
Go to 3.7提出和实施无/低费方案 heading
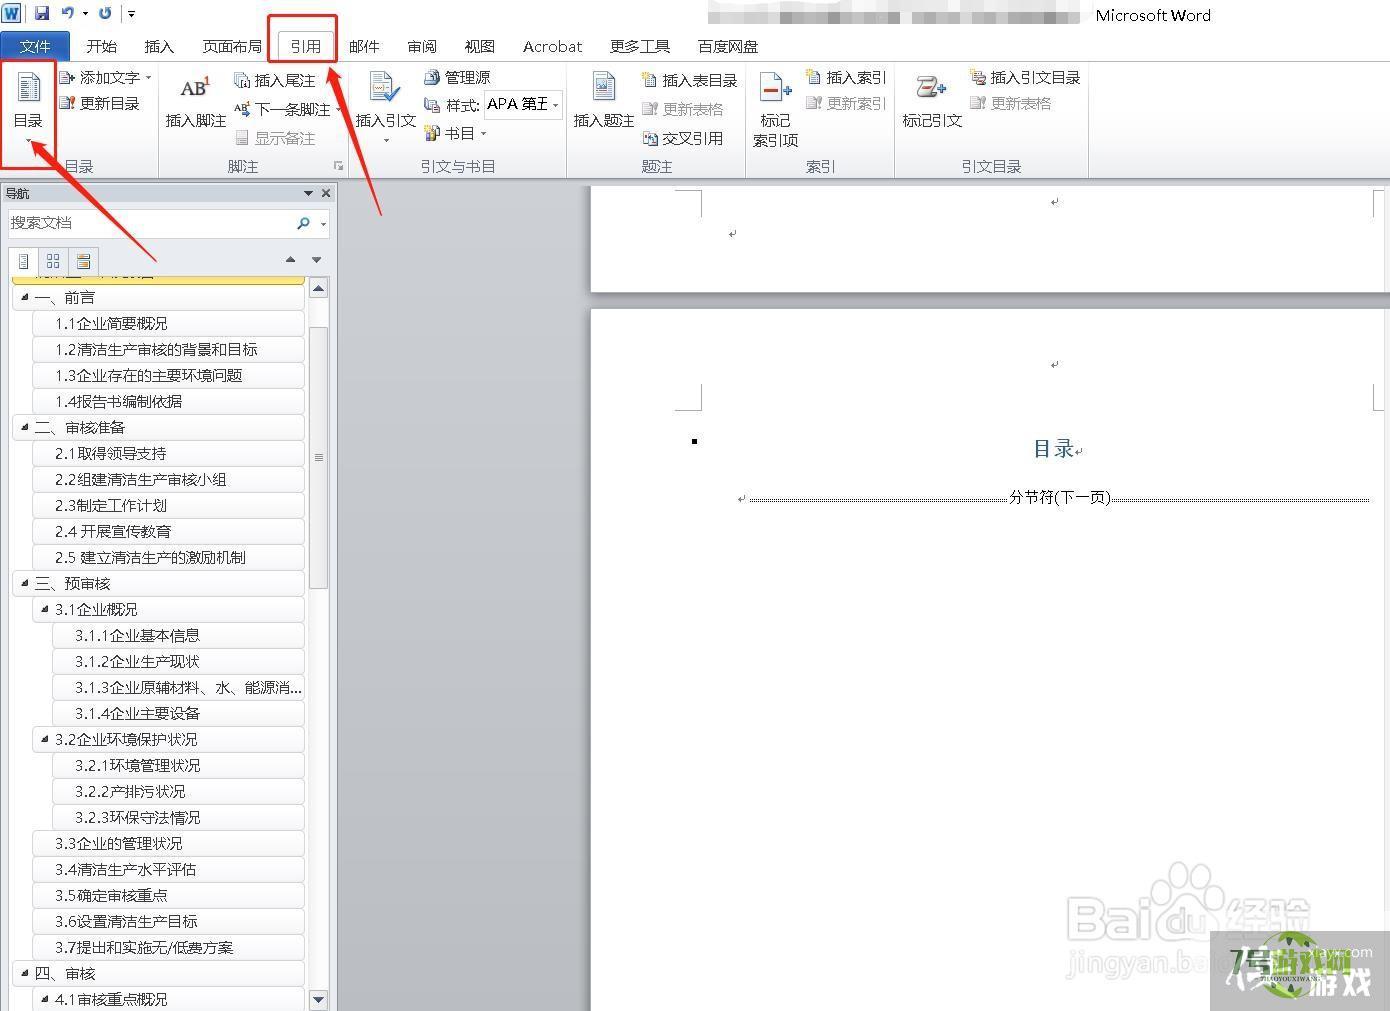pyautogui.click(x=168, y=947)
